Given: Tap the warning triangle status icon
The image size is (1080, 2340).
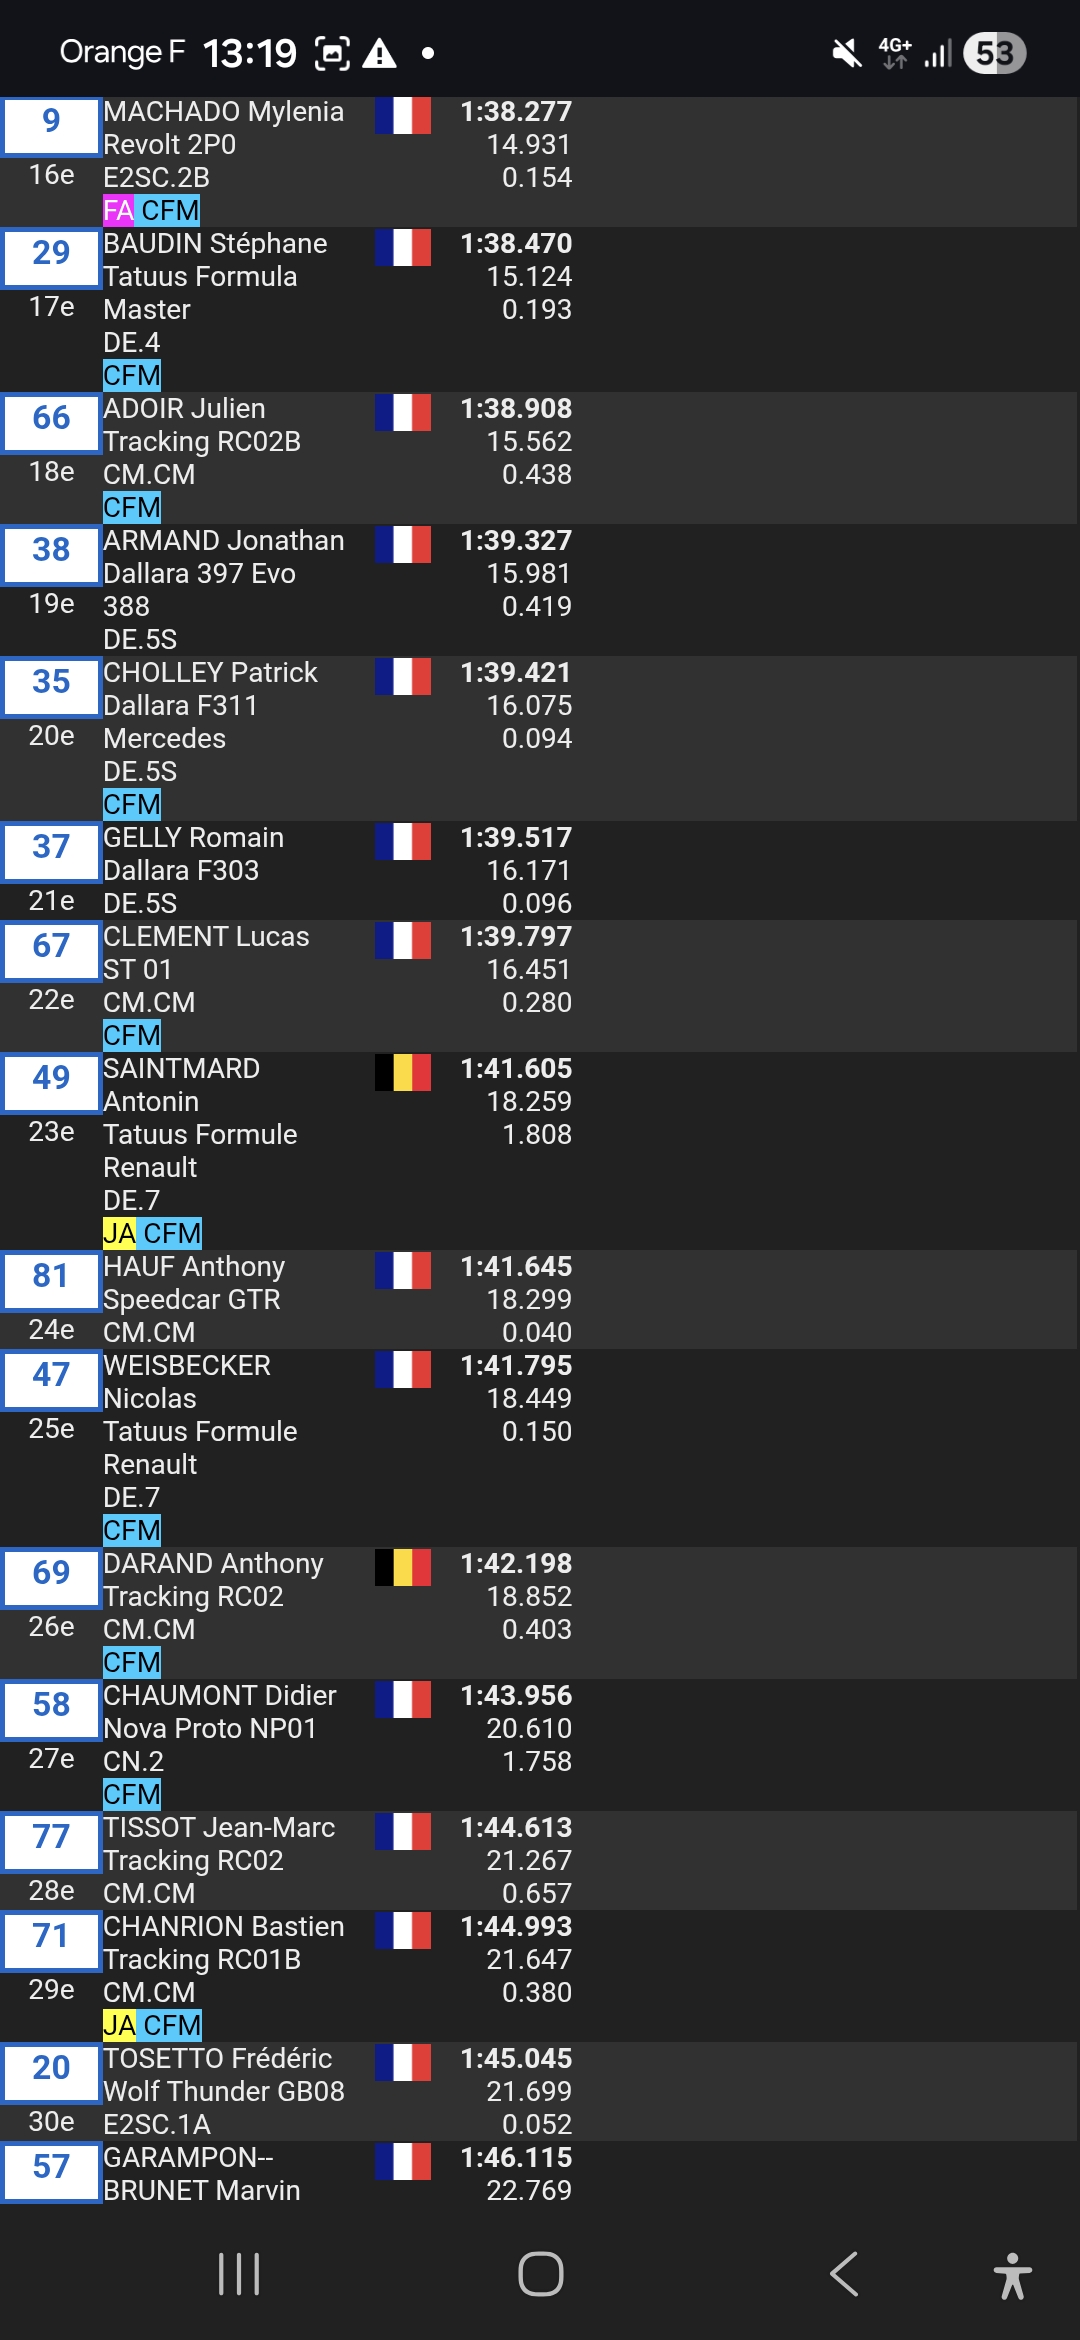Looking at the screenshot, I should [x=379, y=53].
